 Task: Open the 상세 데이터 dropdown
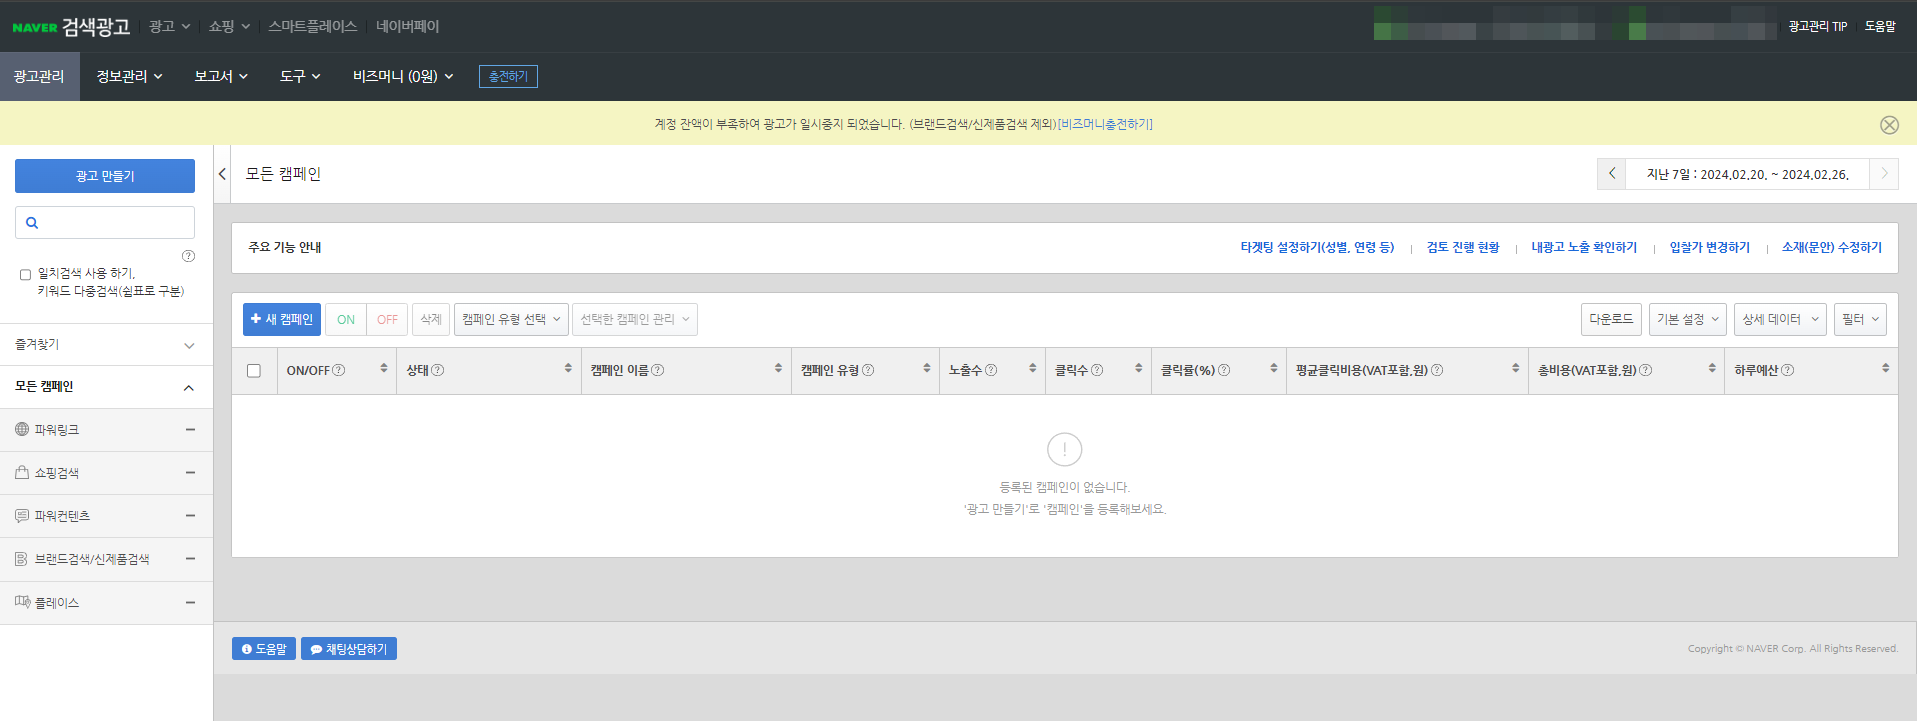point(1779,319)
